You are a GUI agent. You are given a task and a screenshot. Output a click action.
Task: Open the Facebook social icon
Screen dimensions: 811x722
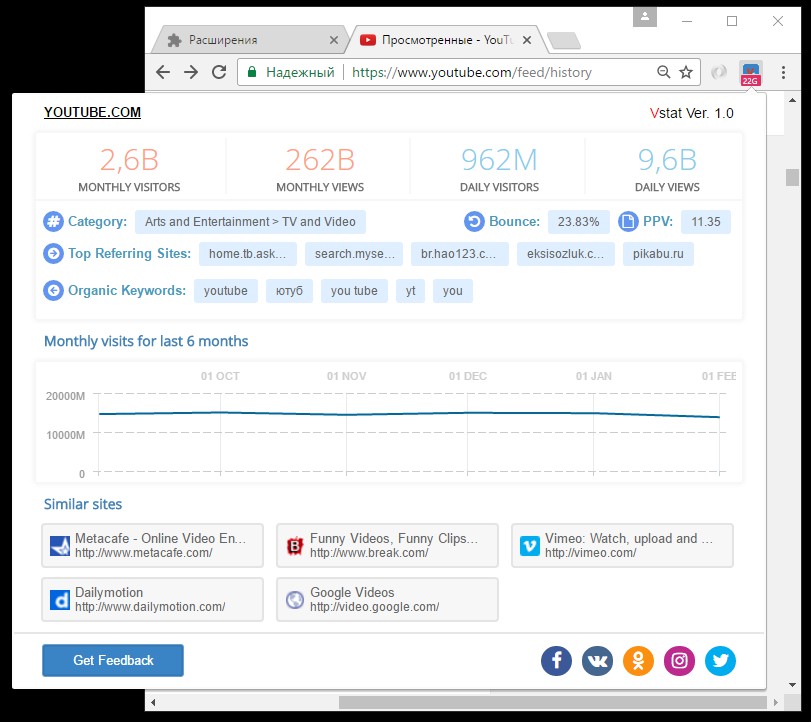click(x=557, y=660)
